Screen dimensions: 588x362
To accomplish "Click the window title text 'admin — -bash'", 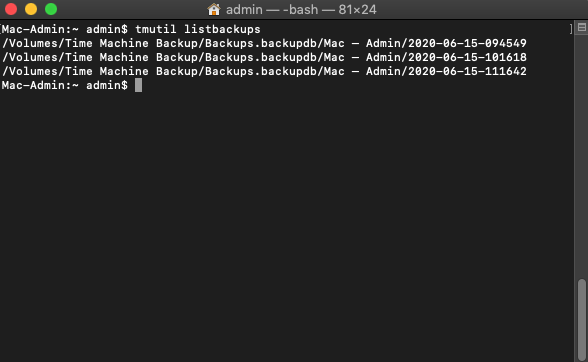I will [x=272, y=9].
